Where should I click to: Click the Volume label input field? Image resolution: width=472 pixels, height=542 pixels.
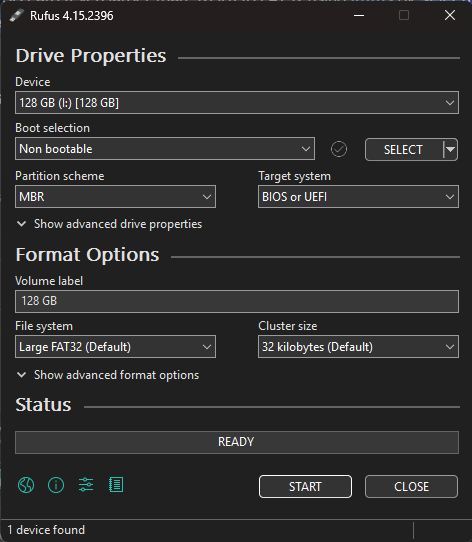[x=237, y=301]
